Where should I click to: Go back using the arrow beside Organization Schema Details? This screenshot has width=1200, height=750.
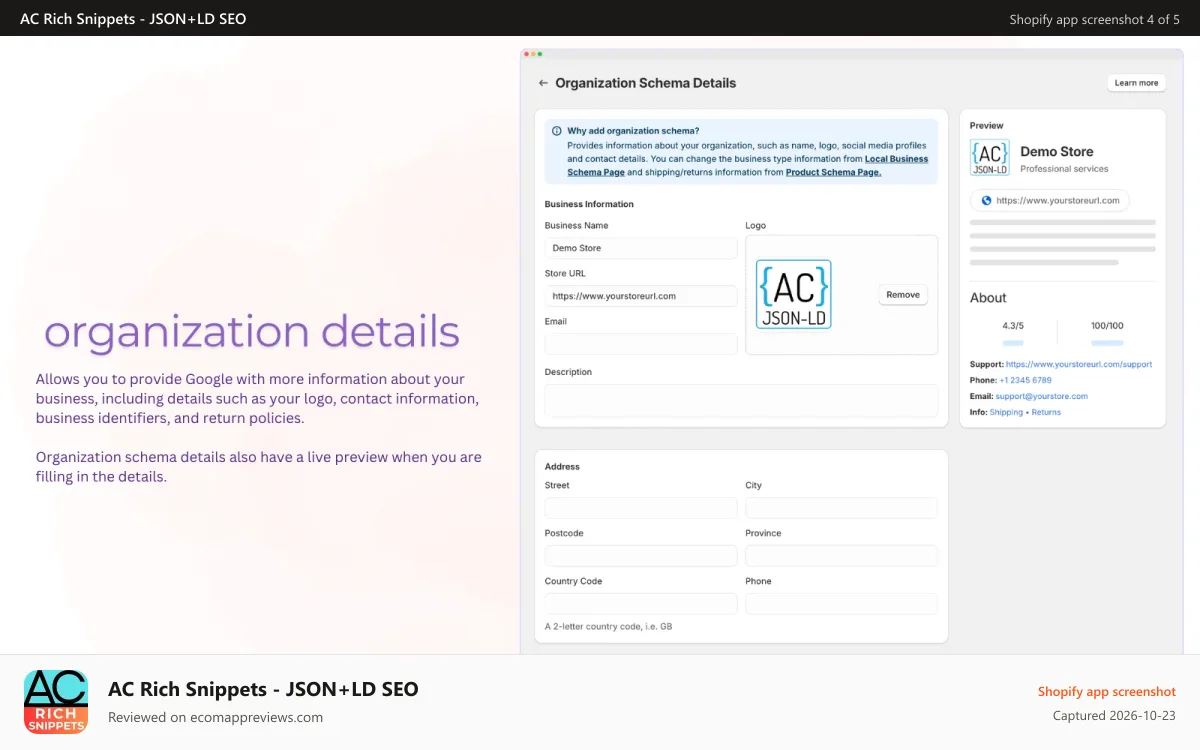(x=543, y=83)
